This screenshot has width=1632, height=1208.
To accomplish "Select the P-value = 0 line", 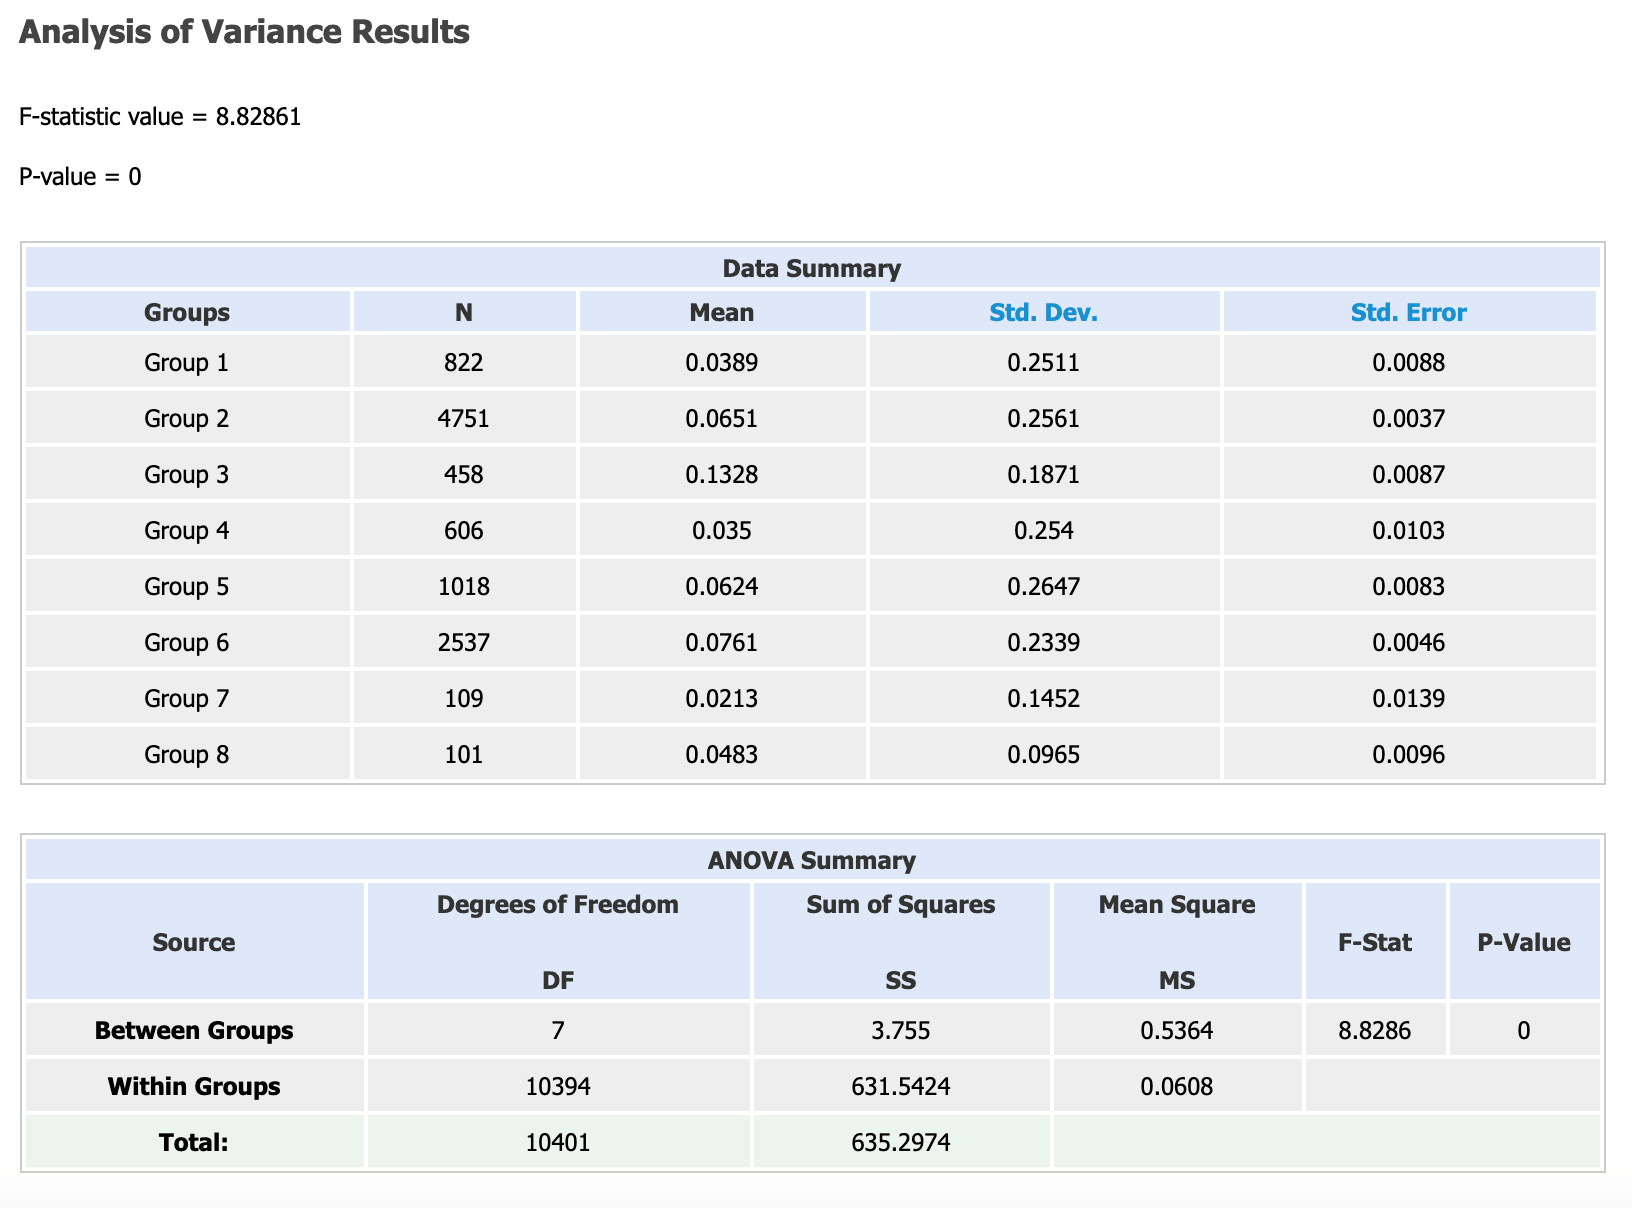I will click(x=80, y=177).
